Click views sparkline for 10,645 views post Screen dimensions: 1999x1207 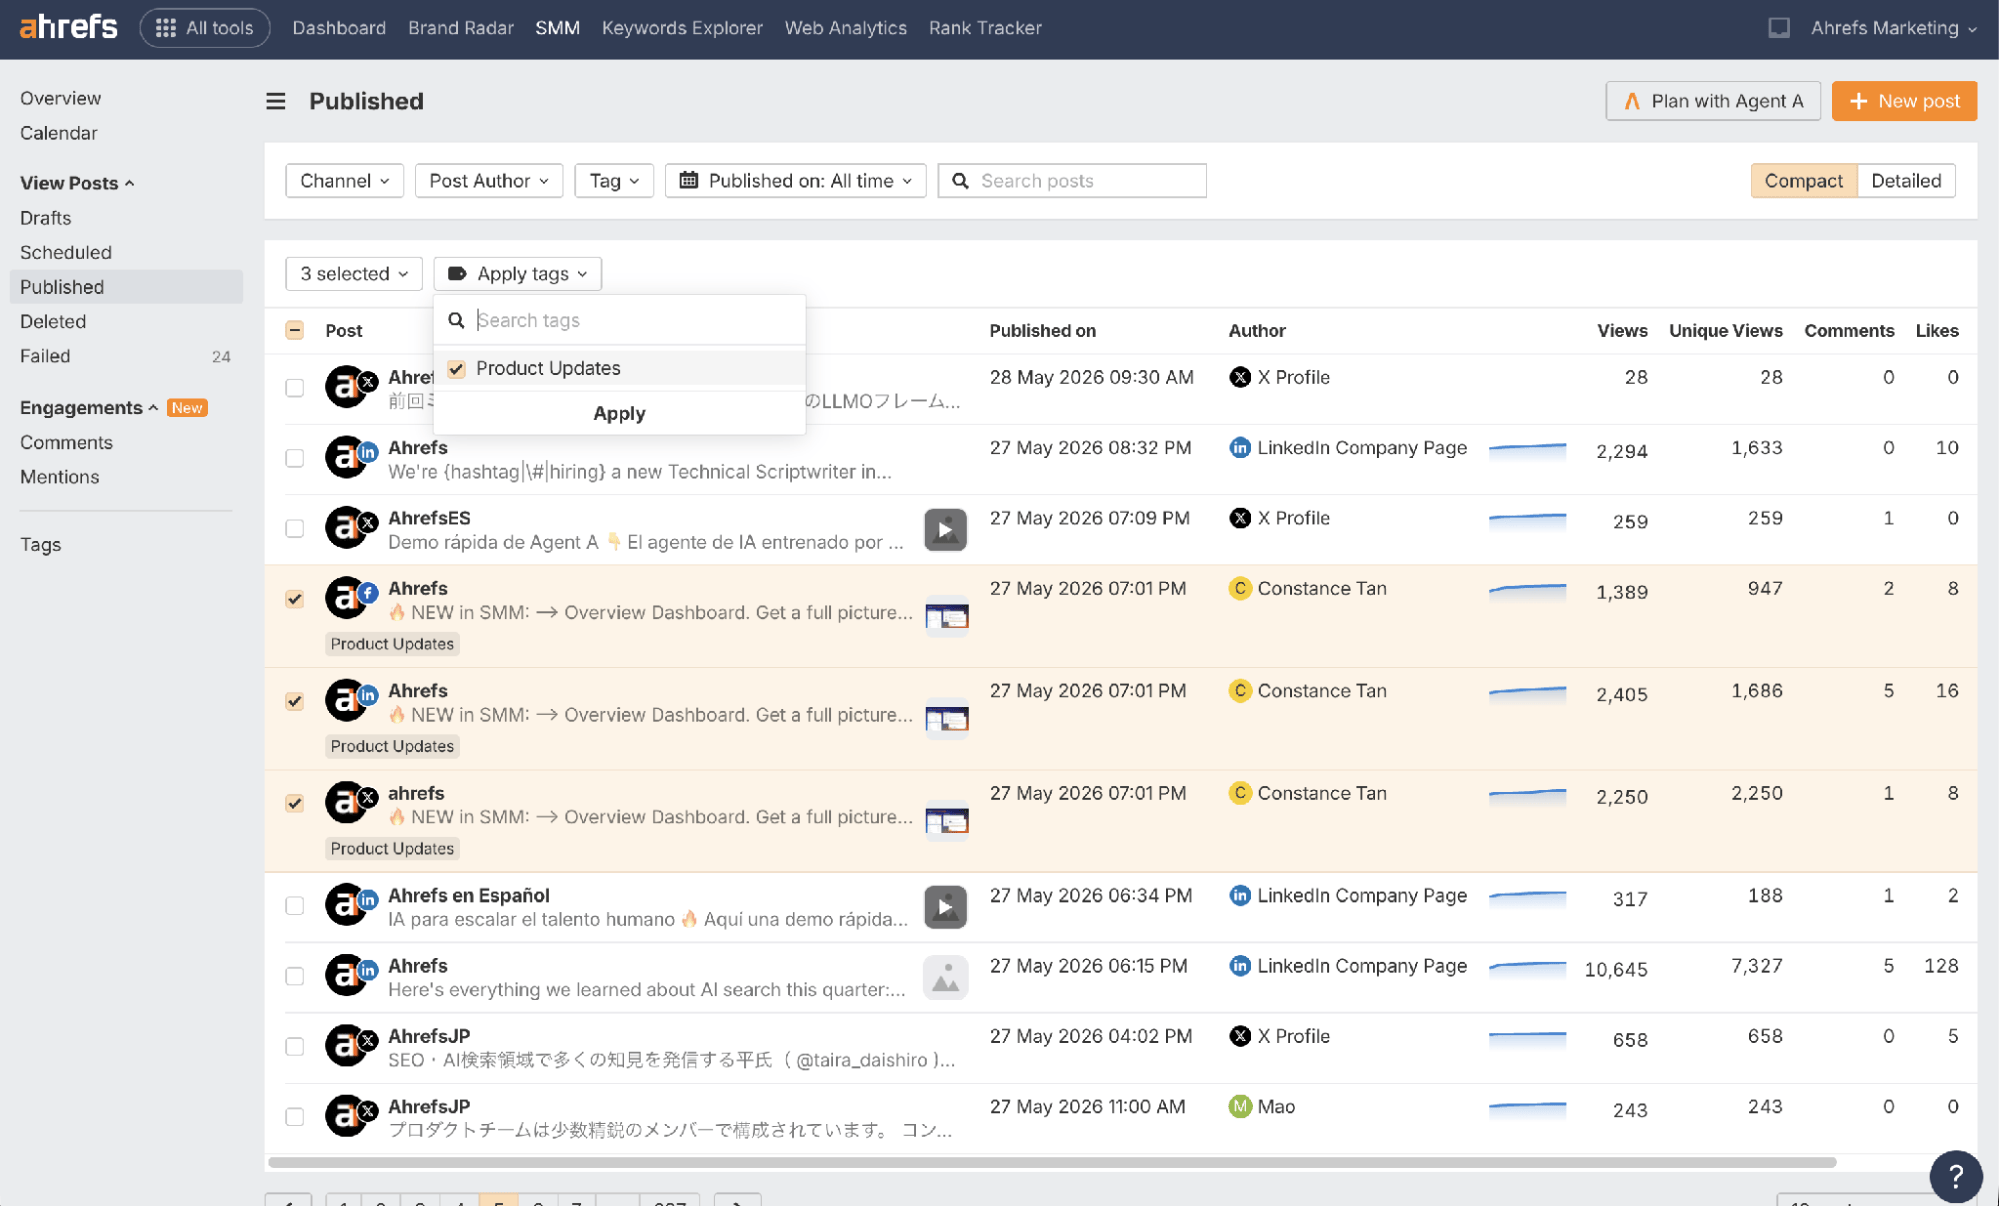(1527, 968)
